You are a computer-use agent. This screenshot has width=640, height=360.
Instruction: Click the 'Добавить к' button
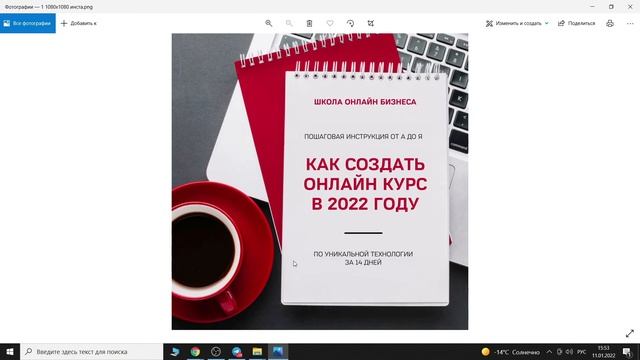pos(79,23)
